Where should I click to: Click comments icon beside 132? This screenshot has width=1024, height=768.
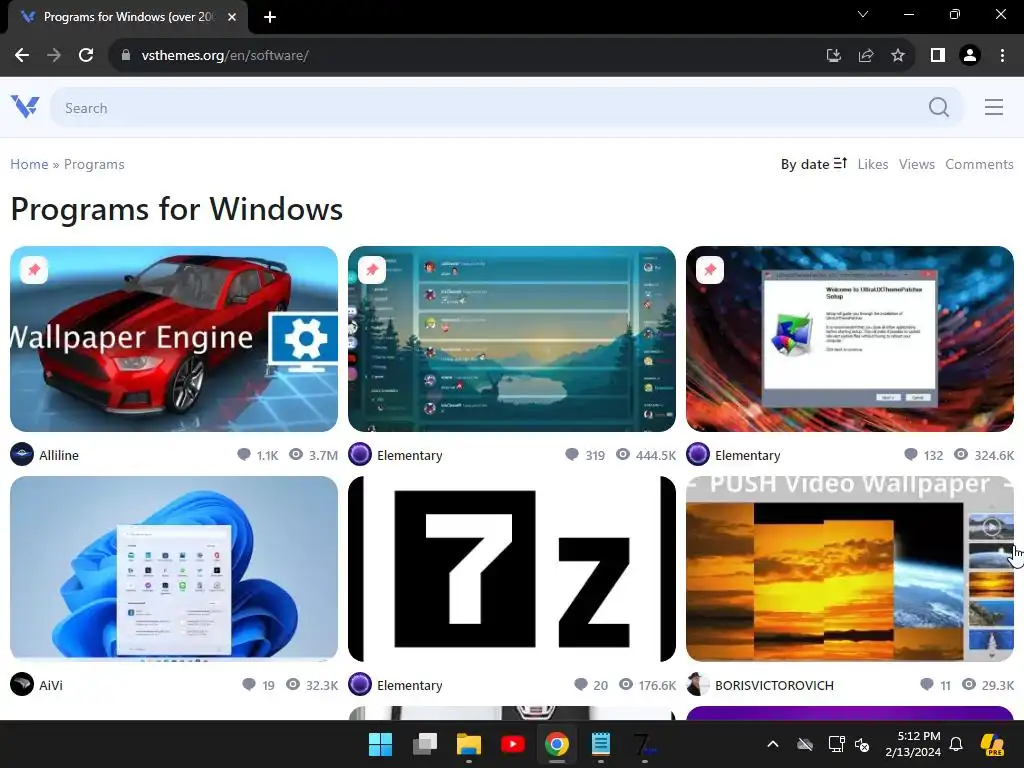(x=910, y=455)
